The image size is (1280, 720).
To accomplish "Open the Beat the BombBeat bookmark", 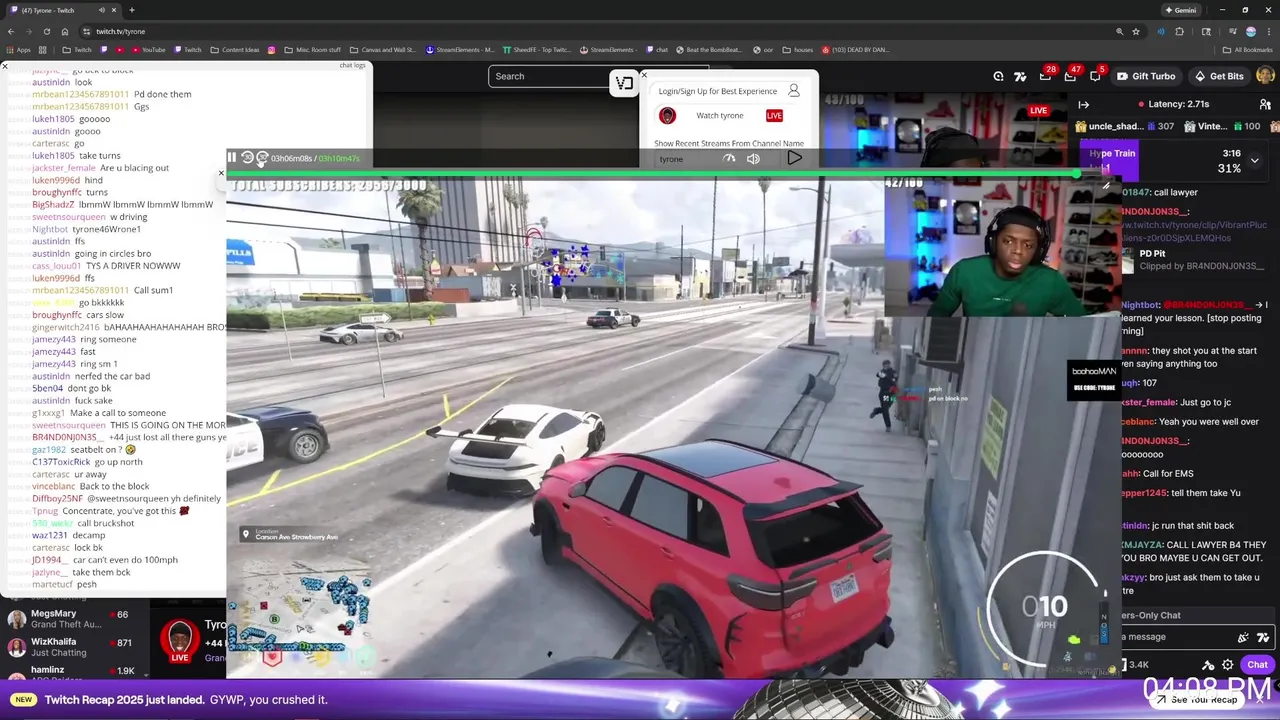I will coord(708,49).
